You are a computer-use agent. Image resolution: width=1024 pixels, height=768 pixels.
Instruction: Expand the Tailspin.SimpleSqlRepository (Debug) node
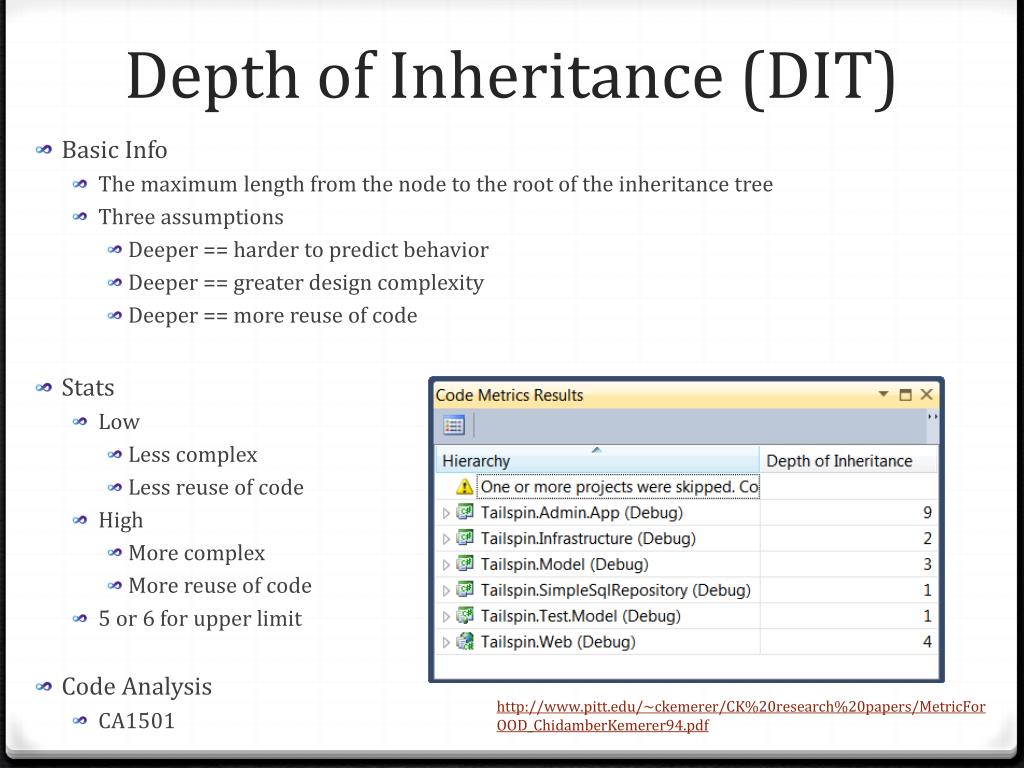(x=446, y=590)
